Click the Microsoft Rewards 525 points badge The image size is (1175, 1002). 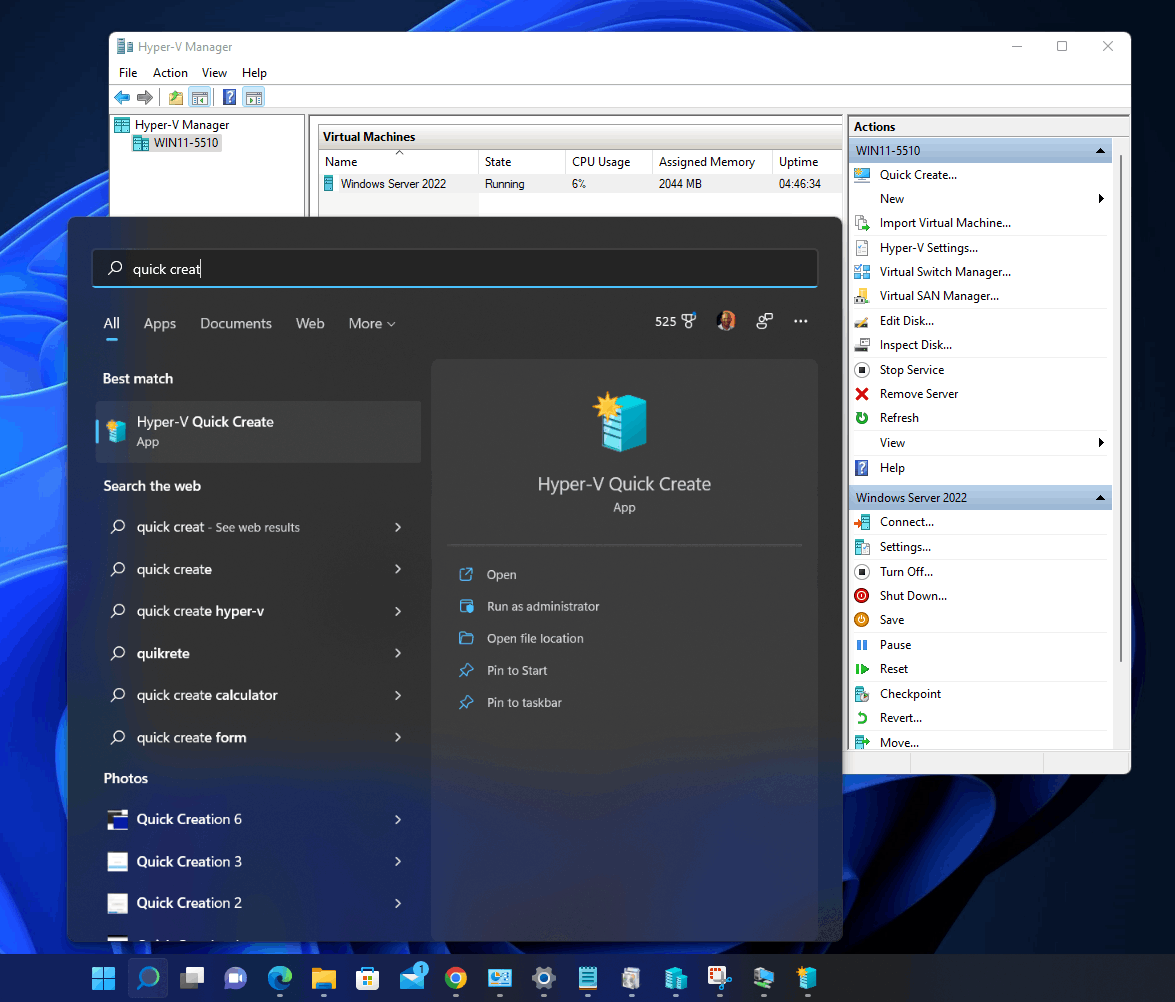coord(675,321)
